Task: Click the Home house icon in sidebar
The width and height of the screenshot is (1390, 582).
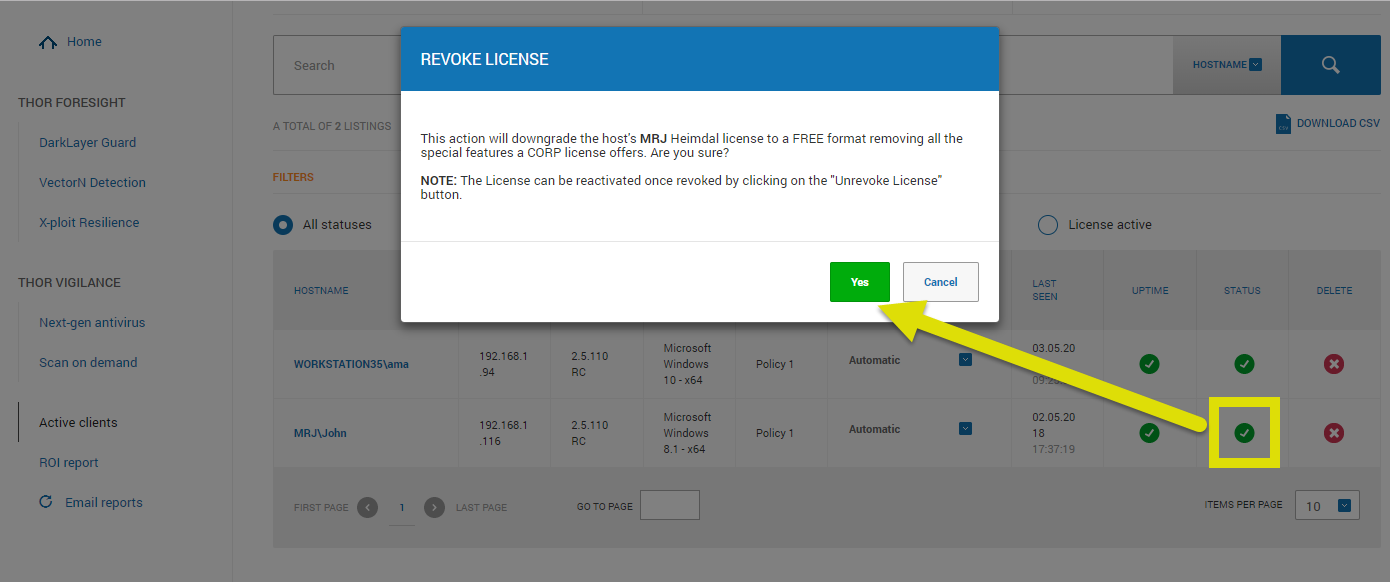Action: [x=47, y=42]
